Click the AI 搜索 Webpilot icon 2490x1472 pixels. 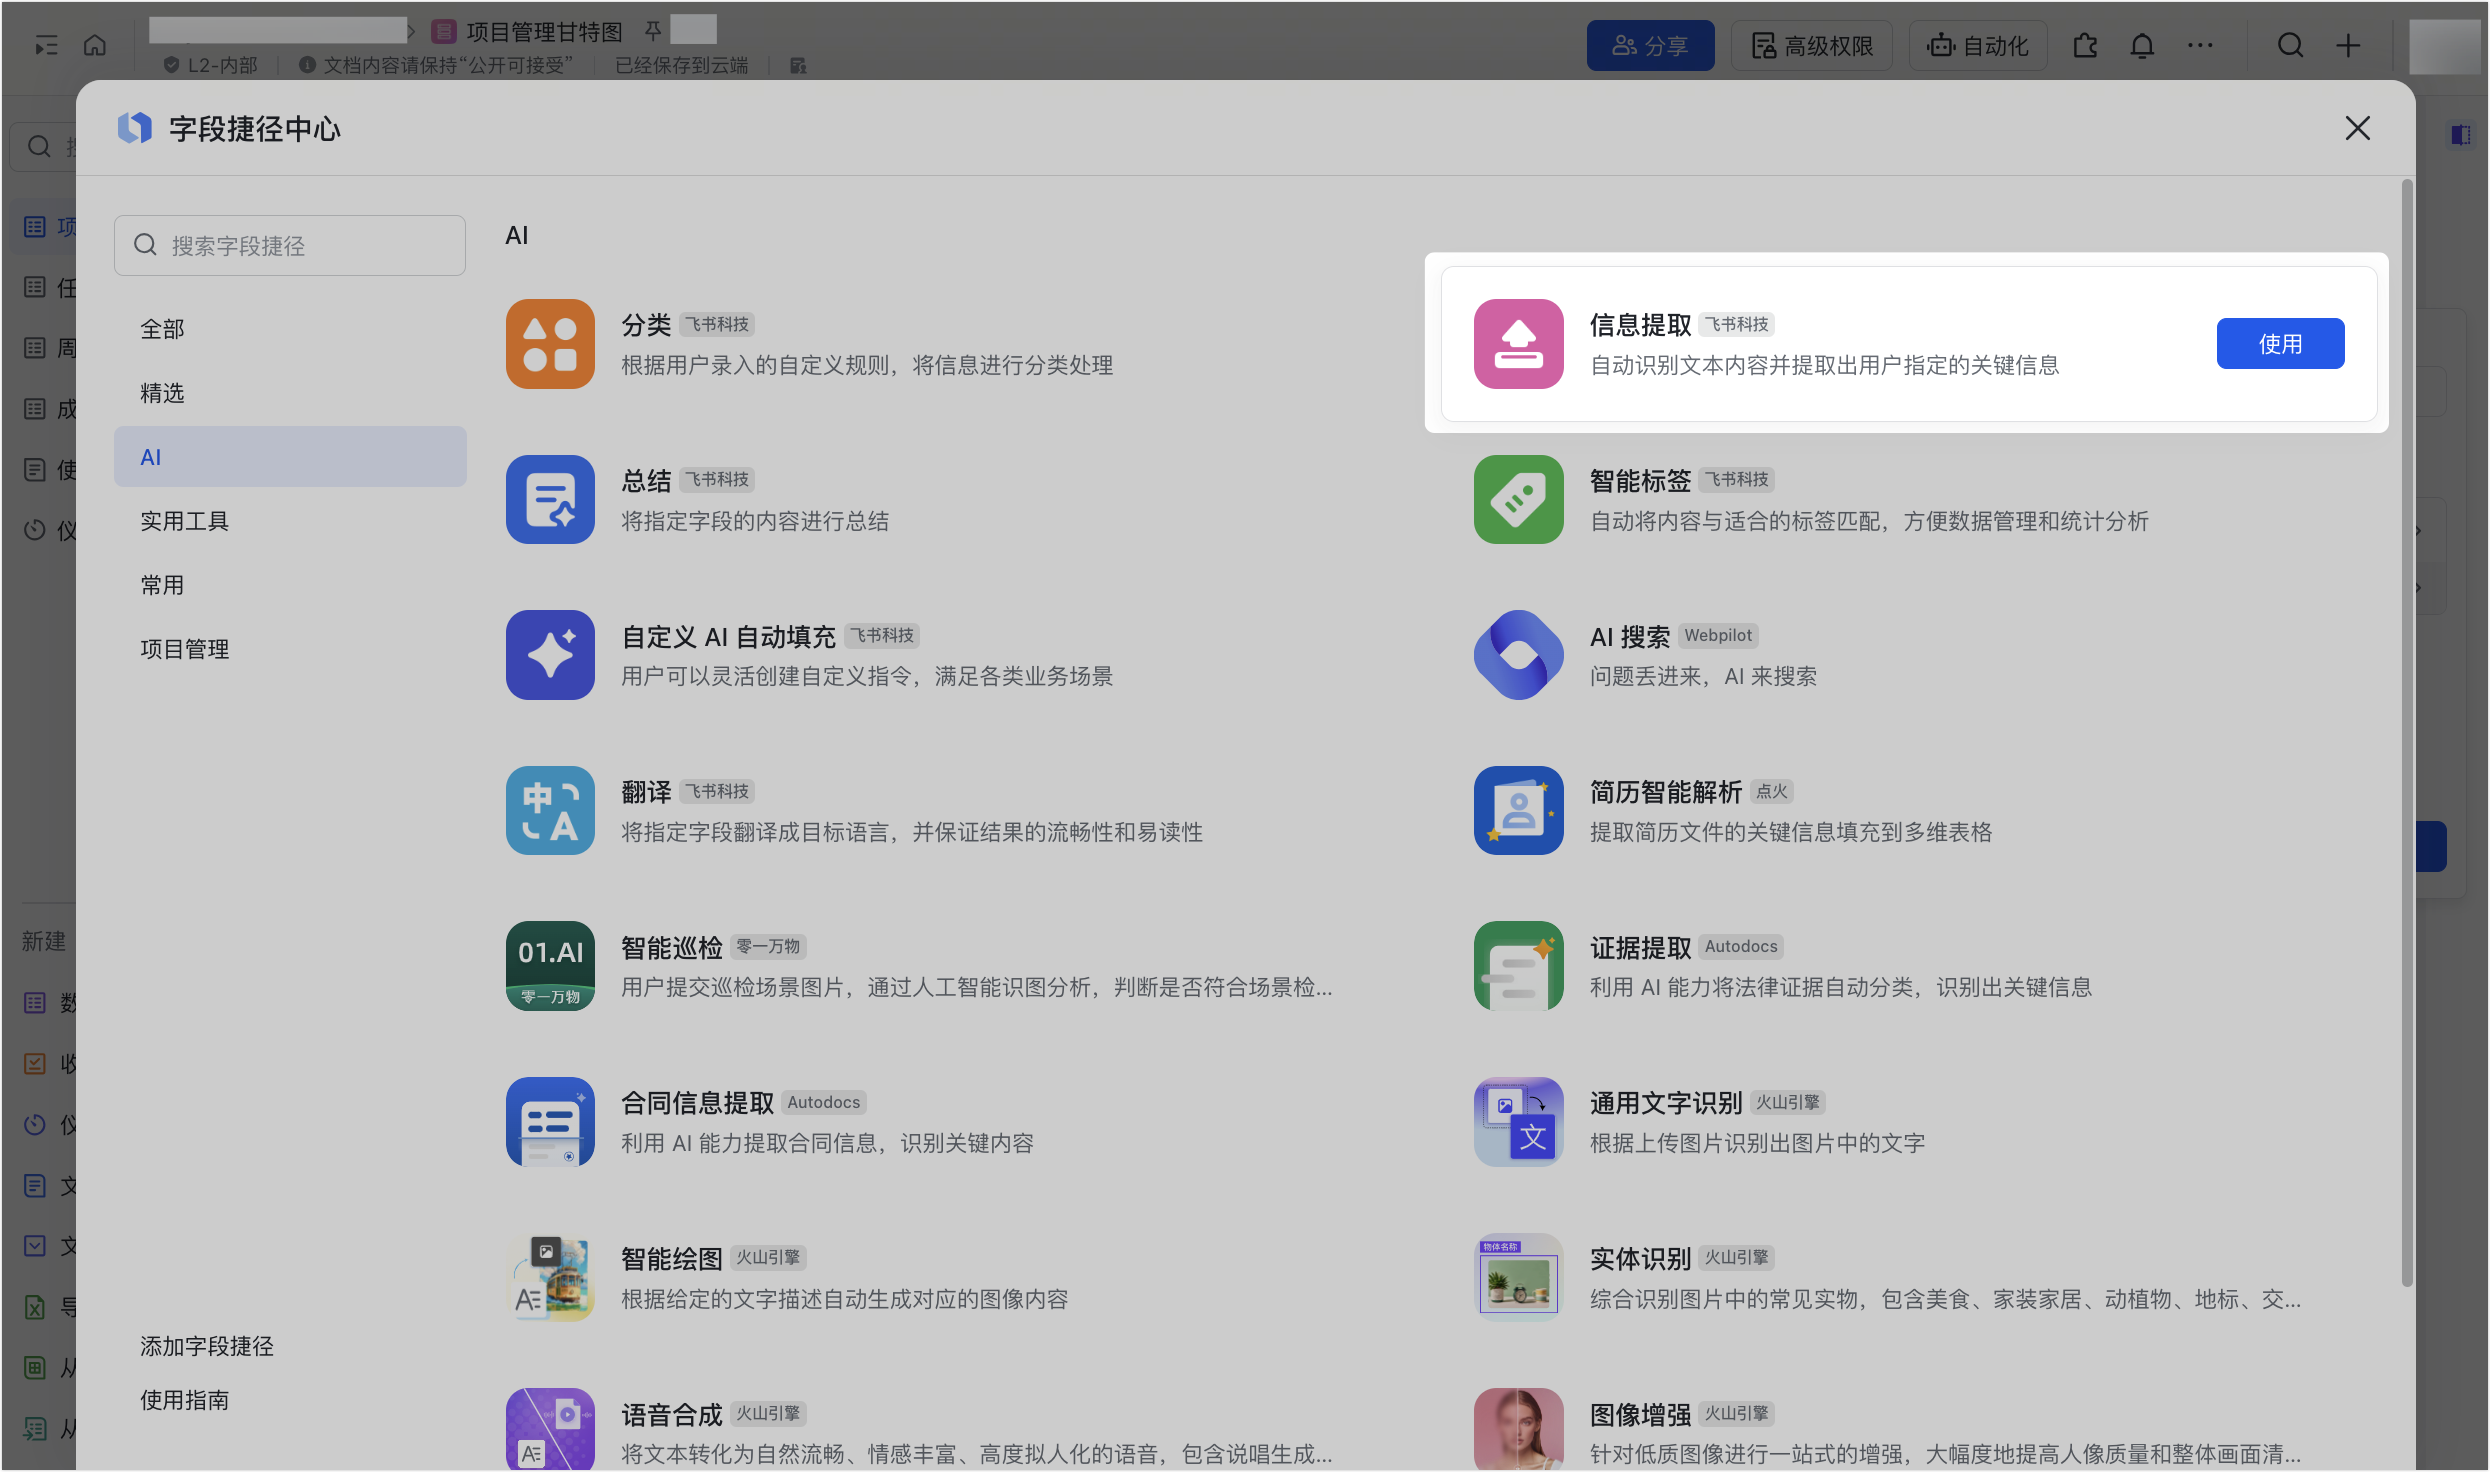[1518, 655]
